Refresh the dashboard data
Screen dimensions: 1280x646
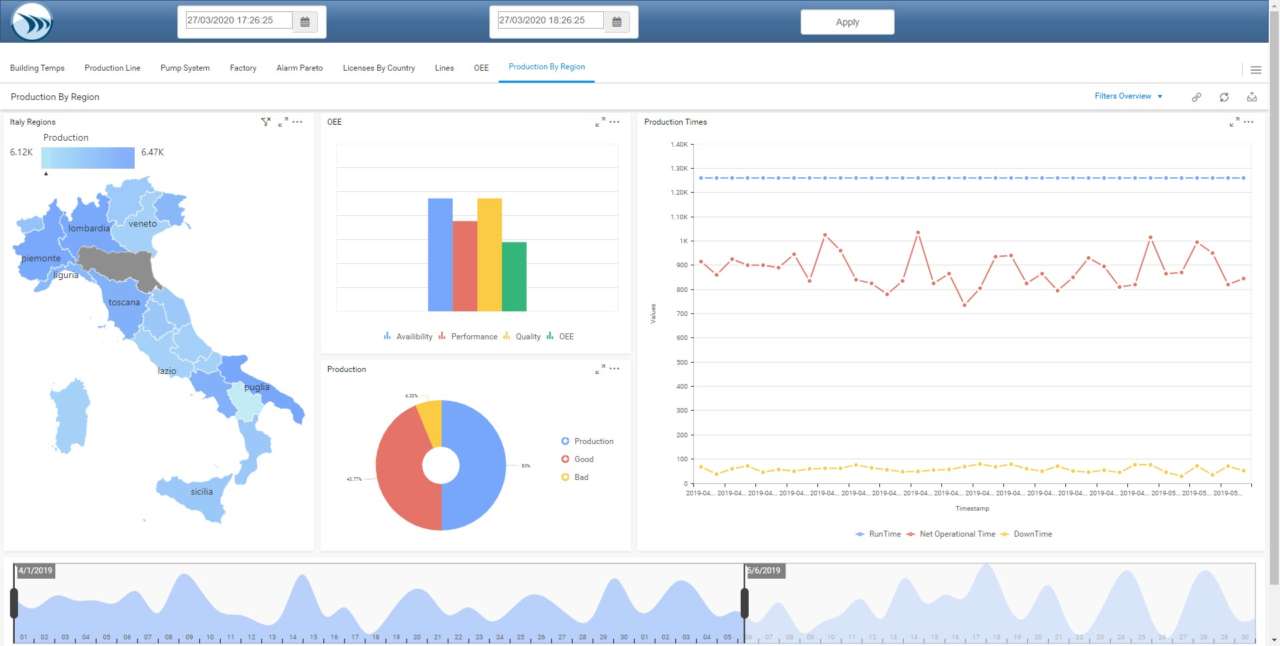1224,97
